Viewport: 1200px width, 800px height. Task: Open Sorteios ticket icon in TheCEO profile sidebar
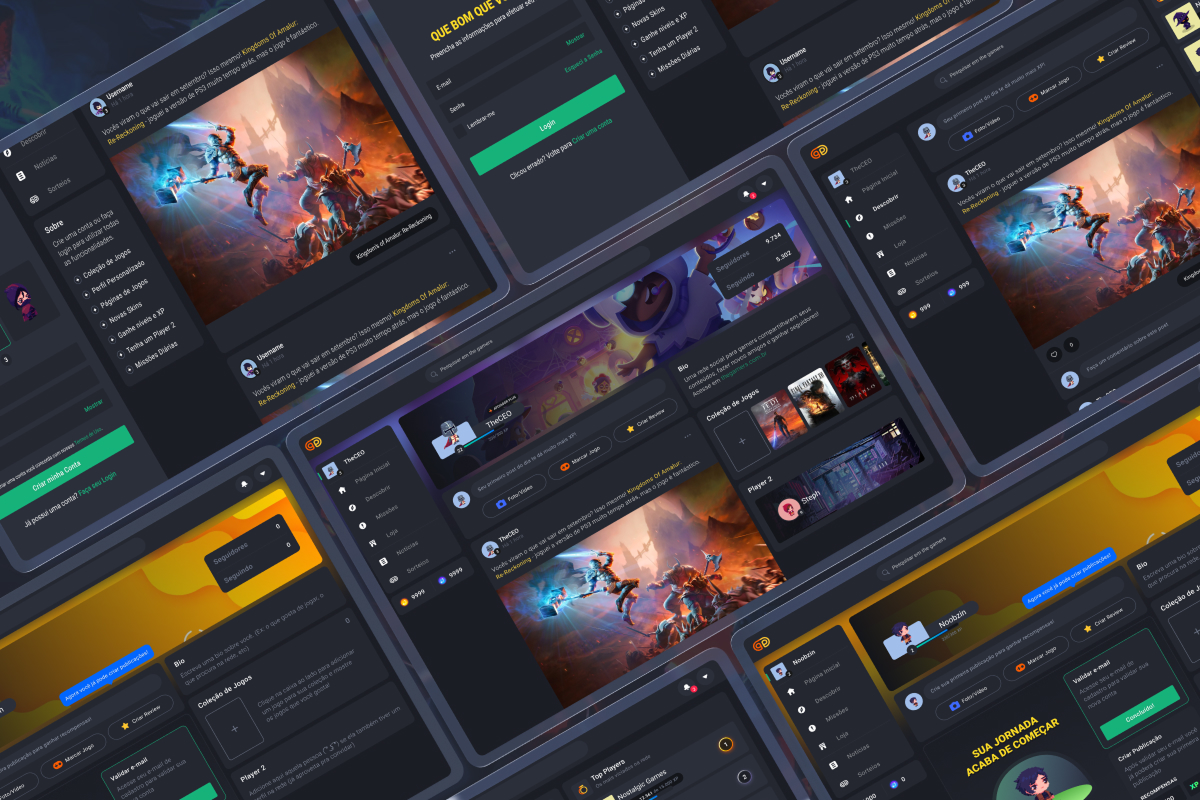pos(394,579)
